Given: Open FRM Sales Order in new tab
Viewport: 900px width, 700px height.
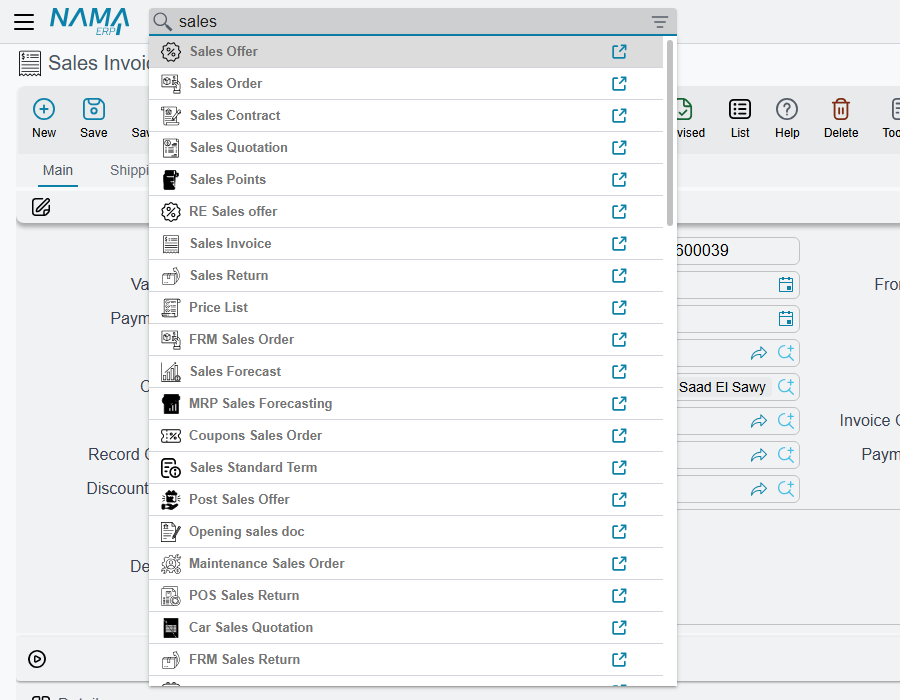Looking at the screenshot, I should click(x=619, y=340).
